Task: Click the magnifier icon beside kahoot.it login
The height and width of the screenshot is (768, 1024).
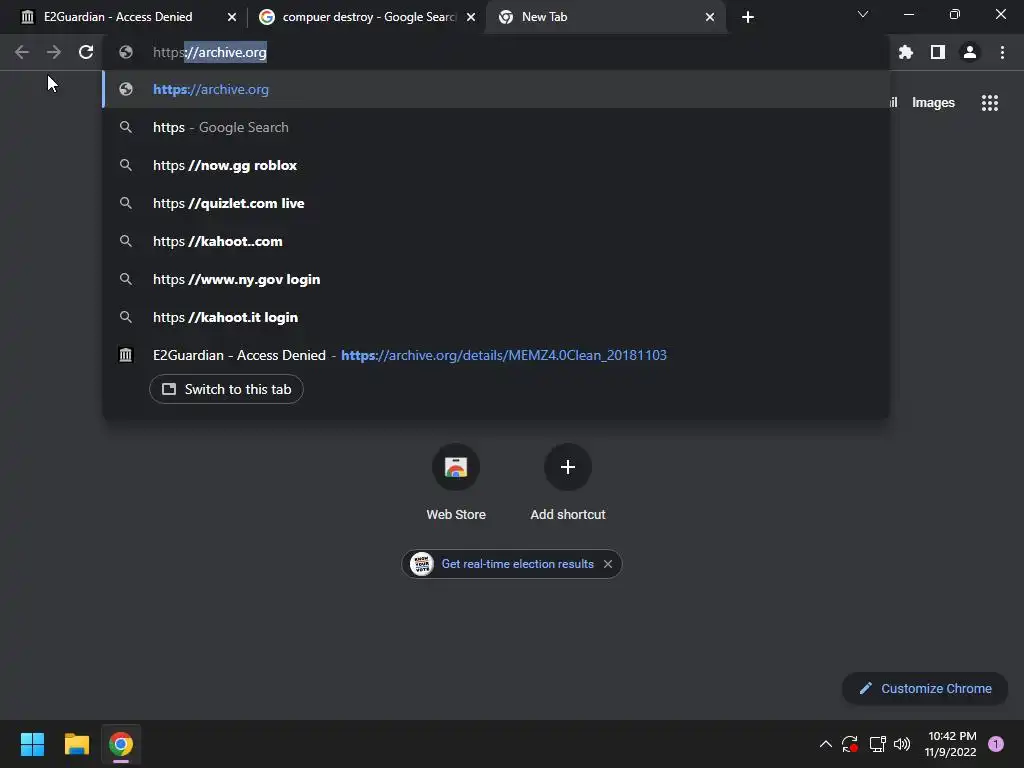Action: (126, 317)
